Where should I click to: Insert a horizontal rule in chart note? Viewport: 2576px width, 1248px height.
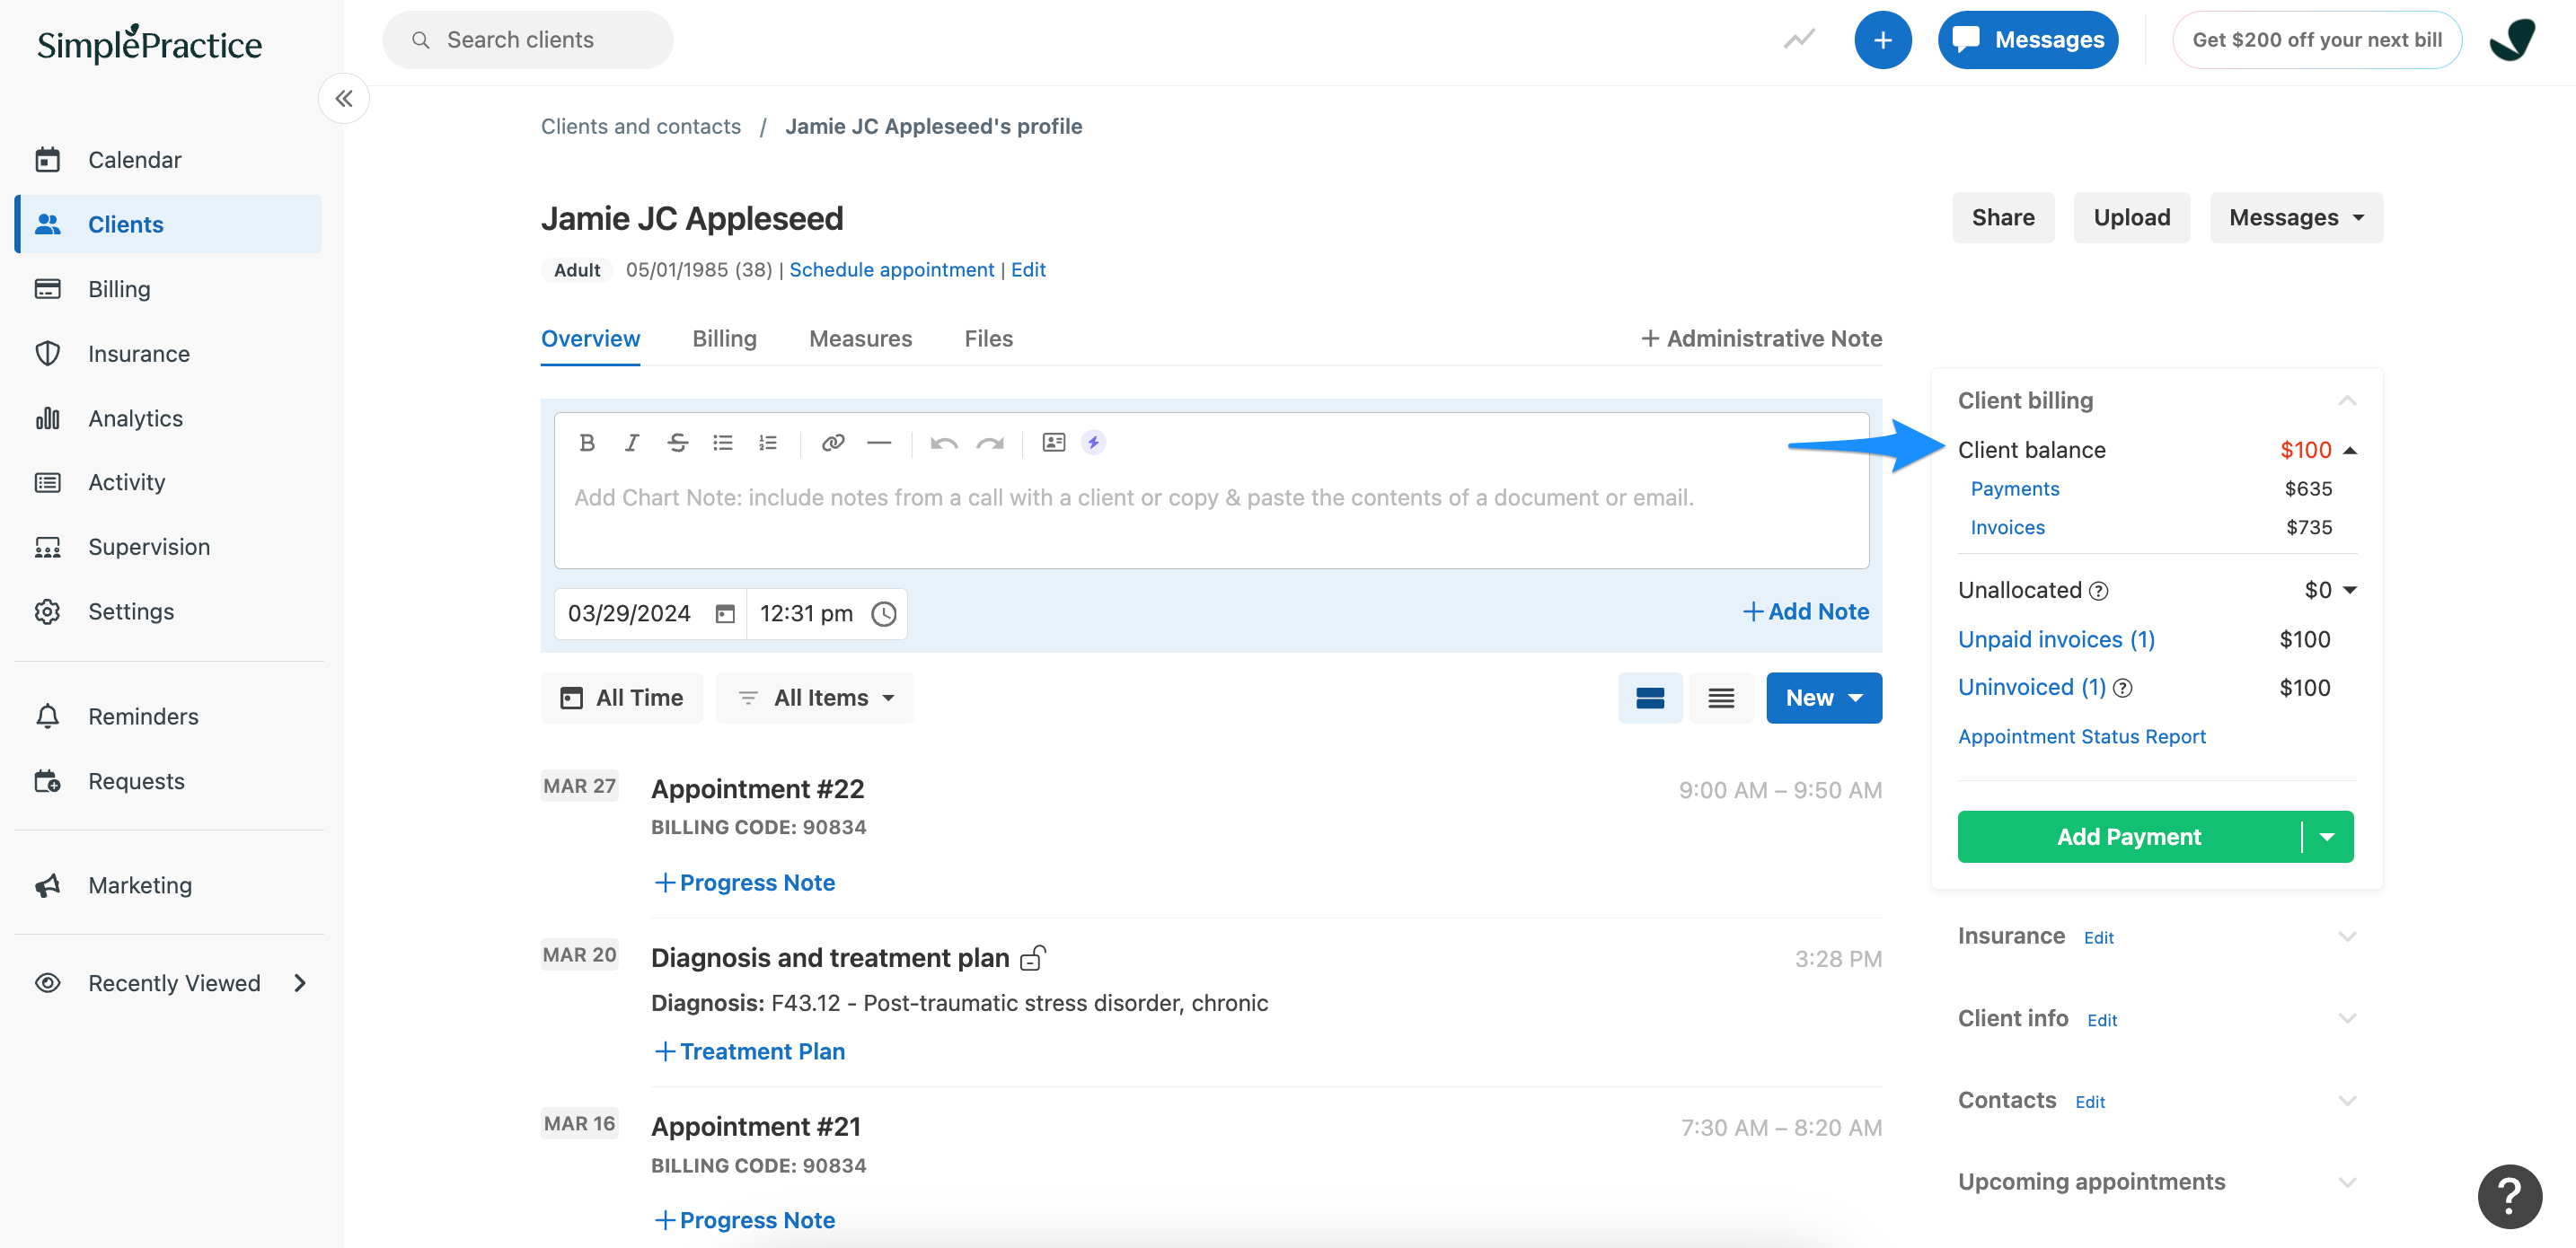[x=879, y=442]
